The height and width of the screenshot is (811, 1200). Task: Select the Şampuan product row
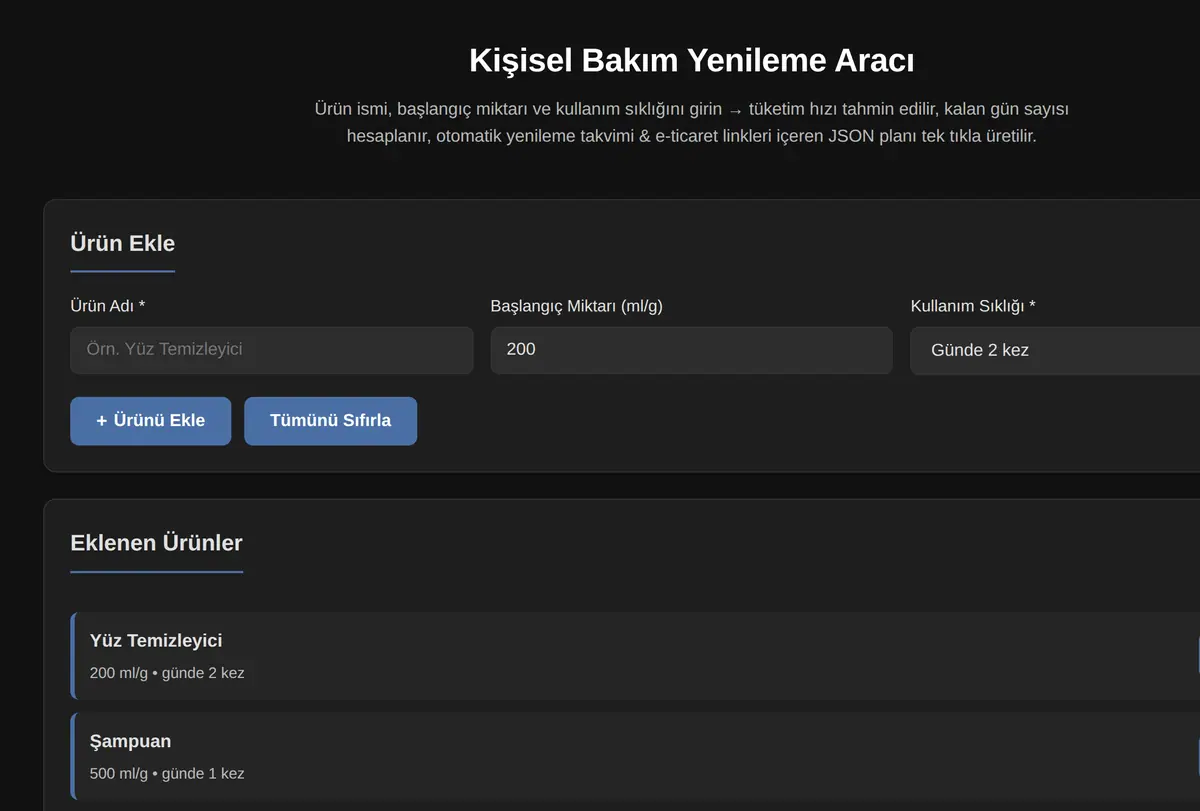coord(636,756)
